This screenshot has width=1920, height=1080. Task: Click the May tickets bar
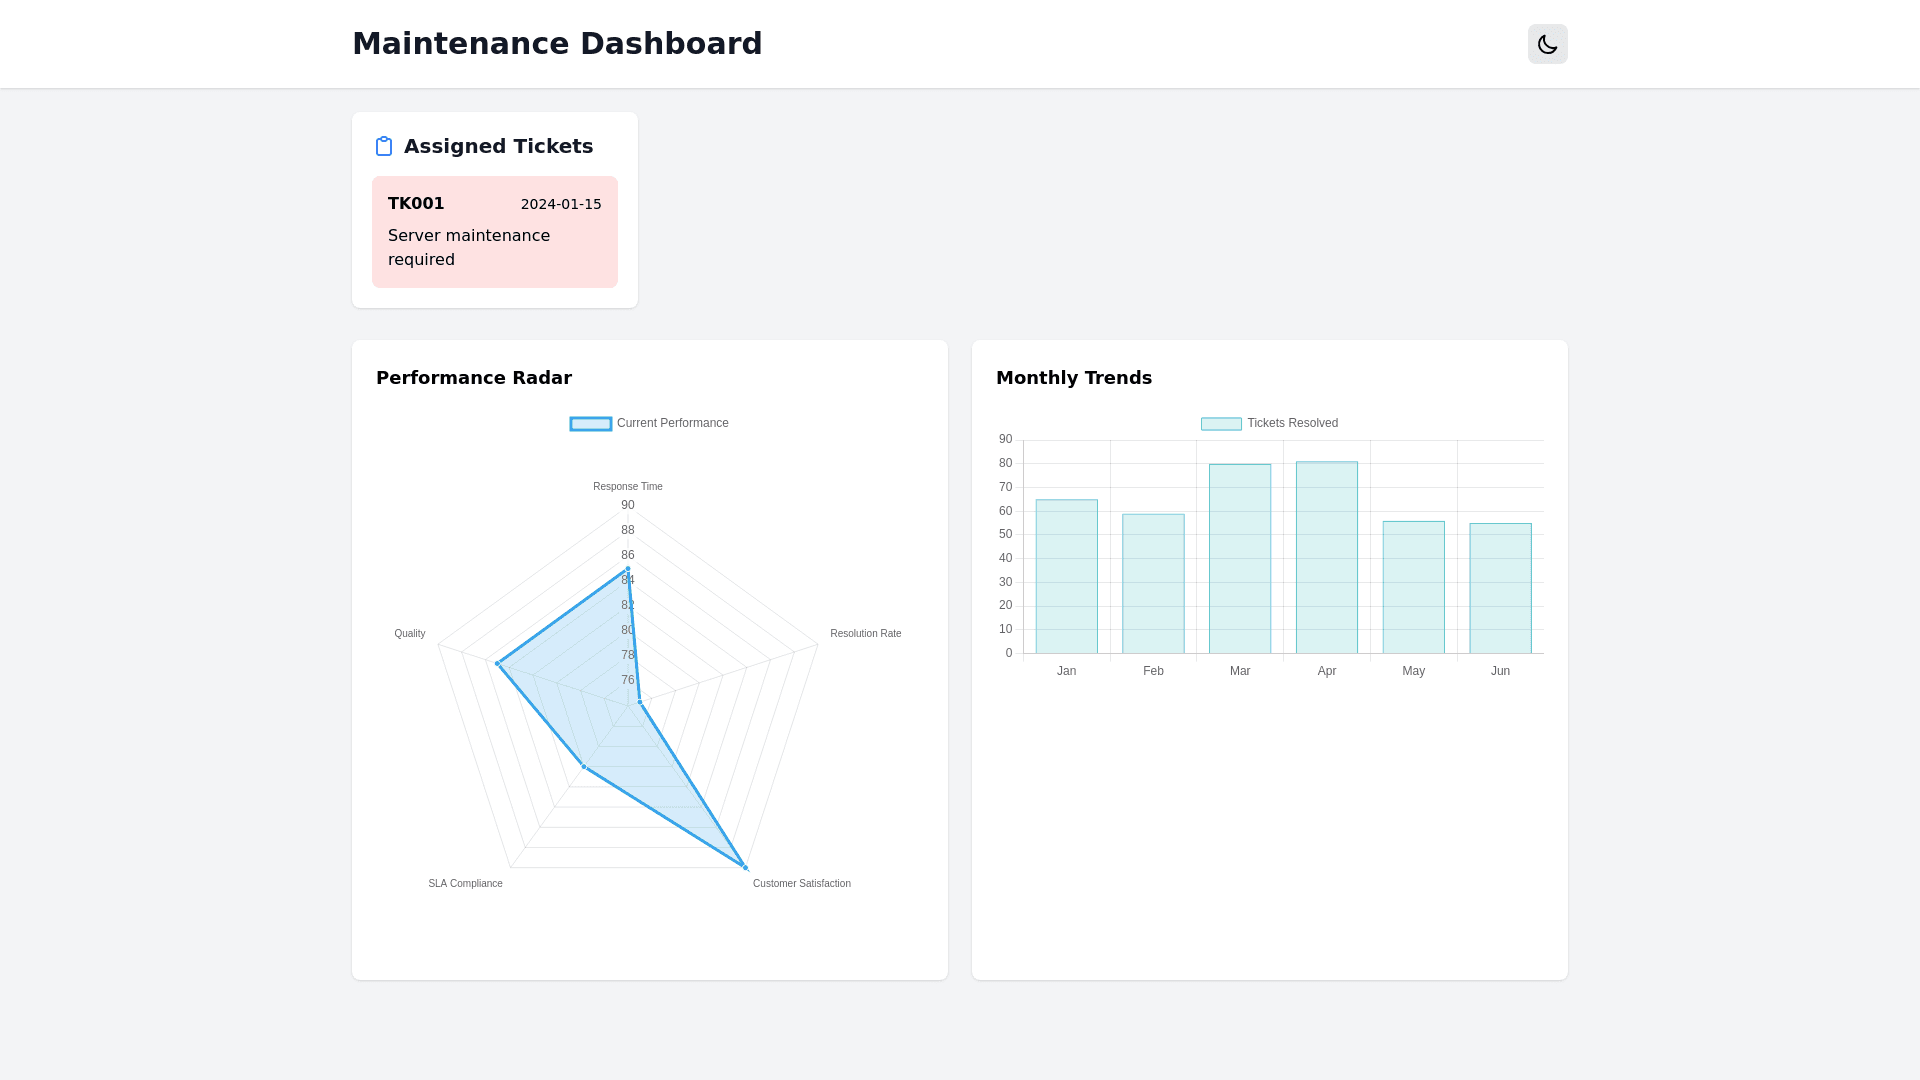1413,588
